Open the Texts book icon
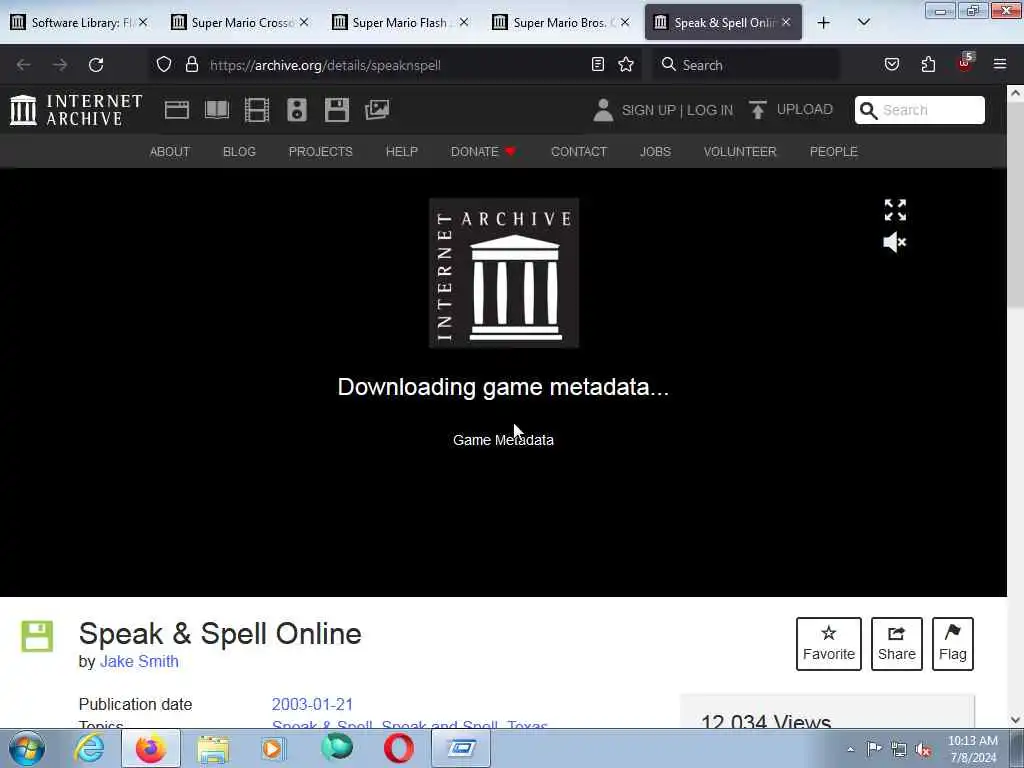This screenshot has width=1024, height=768. 217,110
